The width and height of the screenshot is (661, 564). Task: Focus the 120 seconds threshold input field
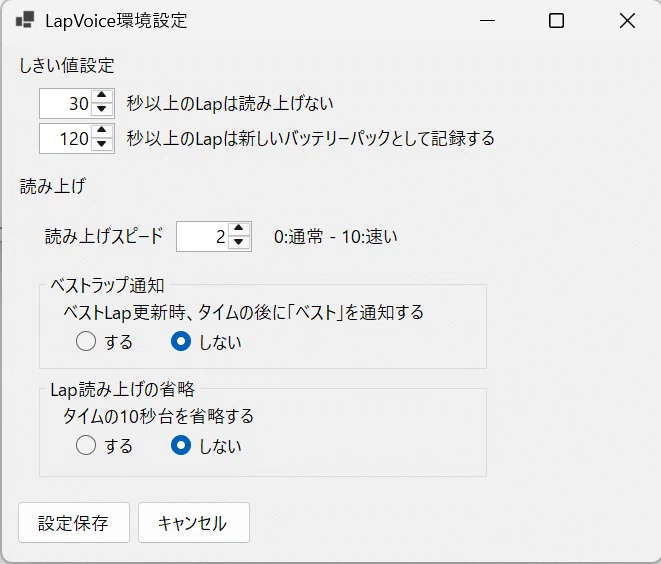point(66,138)
